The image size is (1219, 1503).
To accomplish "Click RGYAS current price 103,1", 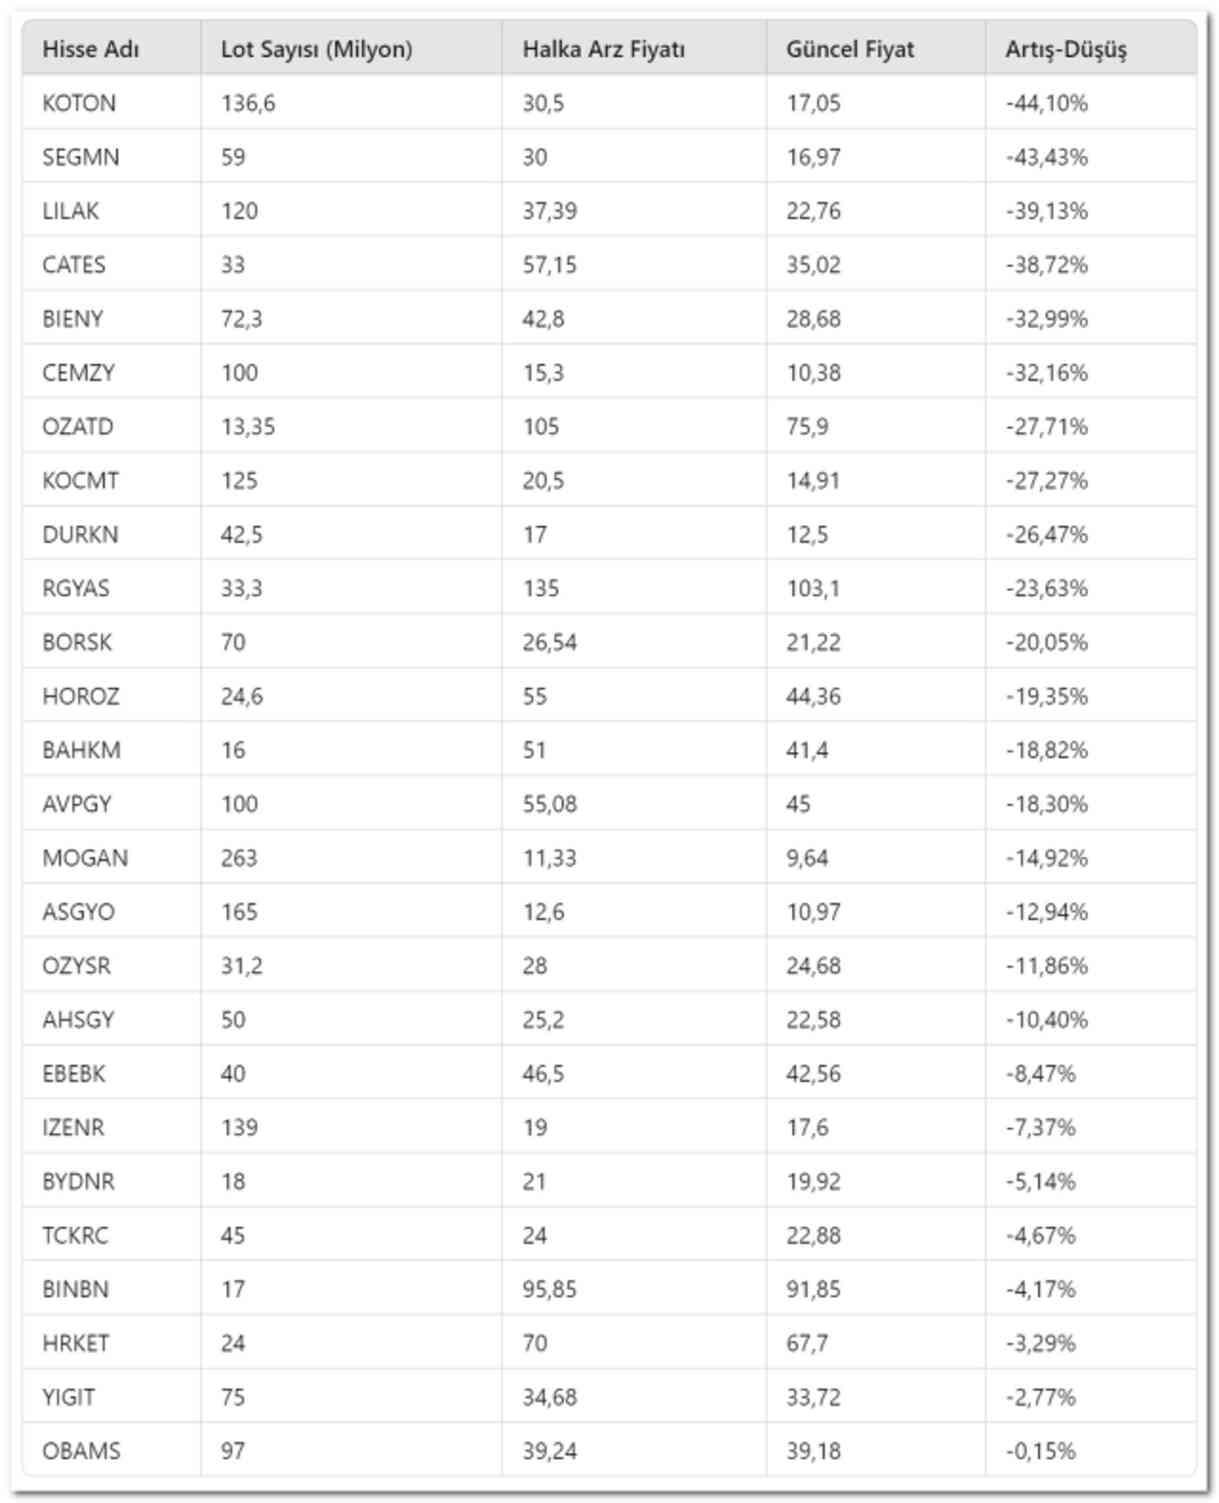I will pyautogui.click(x=813, y=588).
